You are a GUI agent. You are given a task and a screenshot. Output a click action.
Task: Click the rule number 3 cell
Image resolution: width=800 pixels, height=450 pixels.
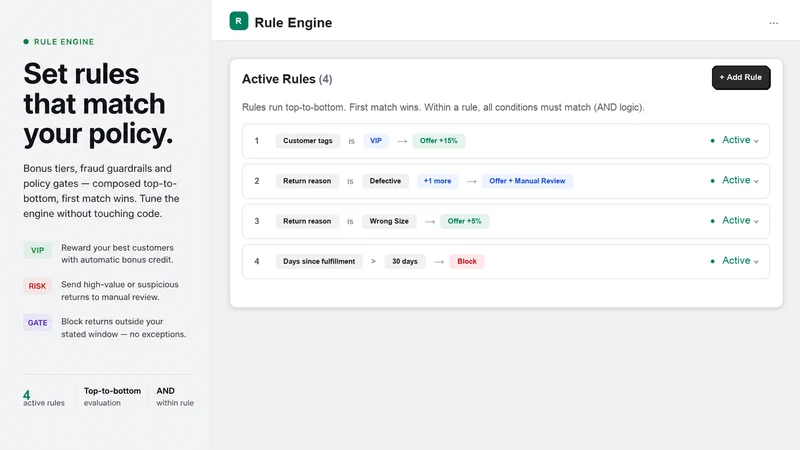[257, 221]
